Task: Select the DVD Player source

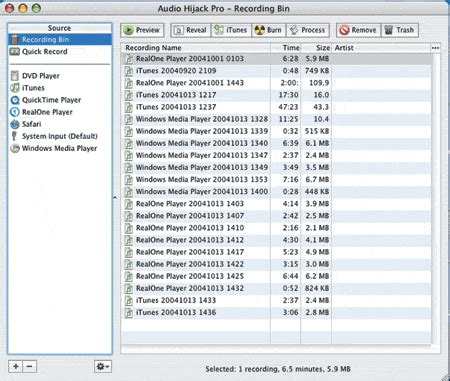Action: [x=60, y=76]
